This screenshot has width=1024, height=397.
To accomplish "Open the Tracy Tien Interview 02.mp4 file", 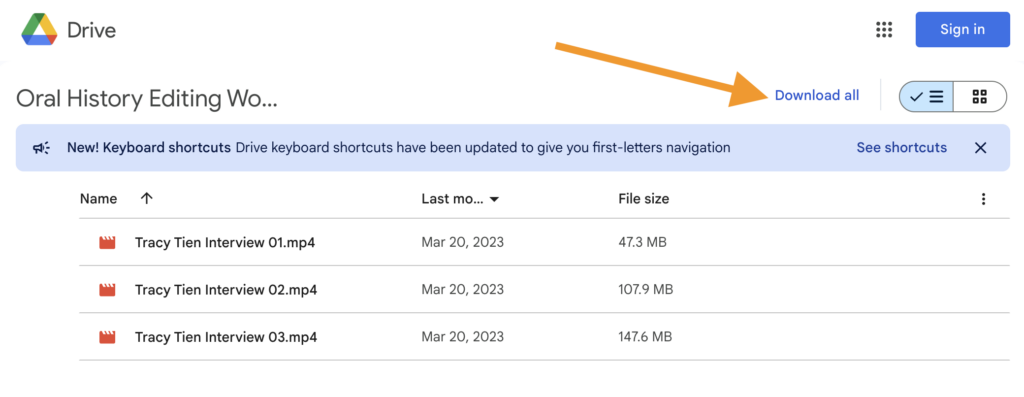I will coord(226,289).
